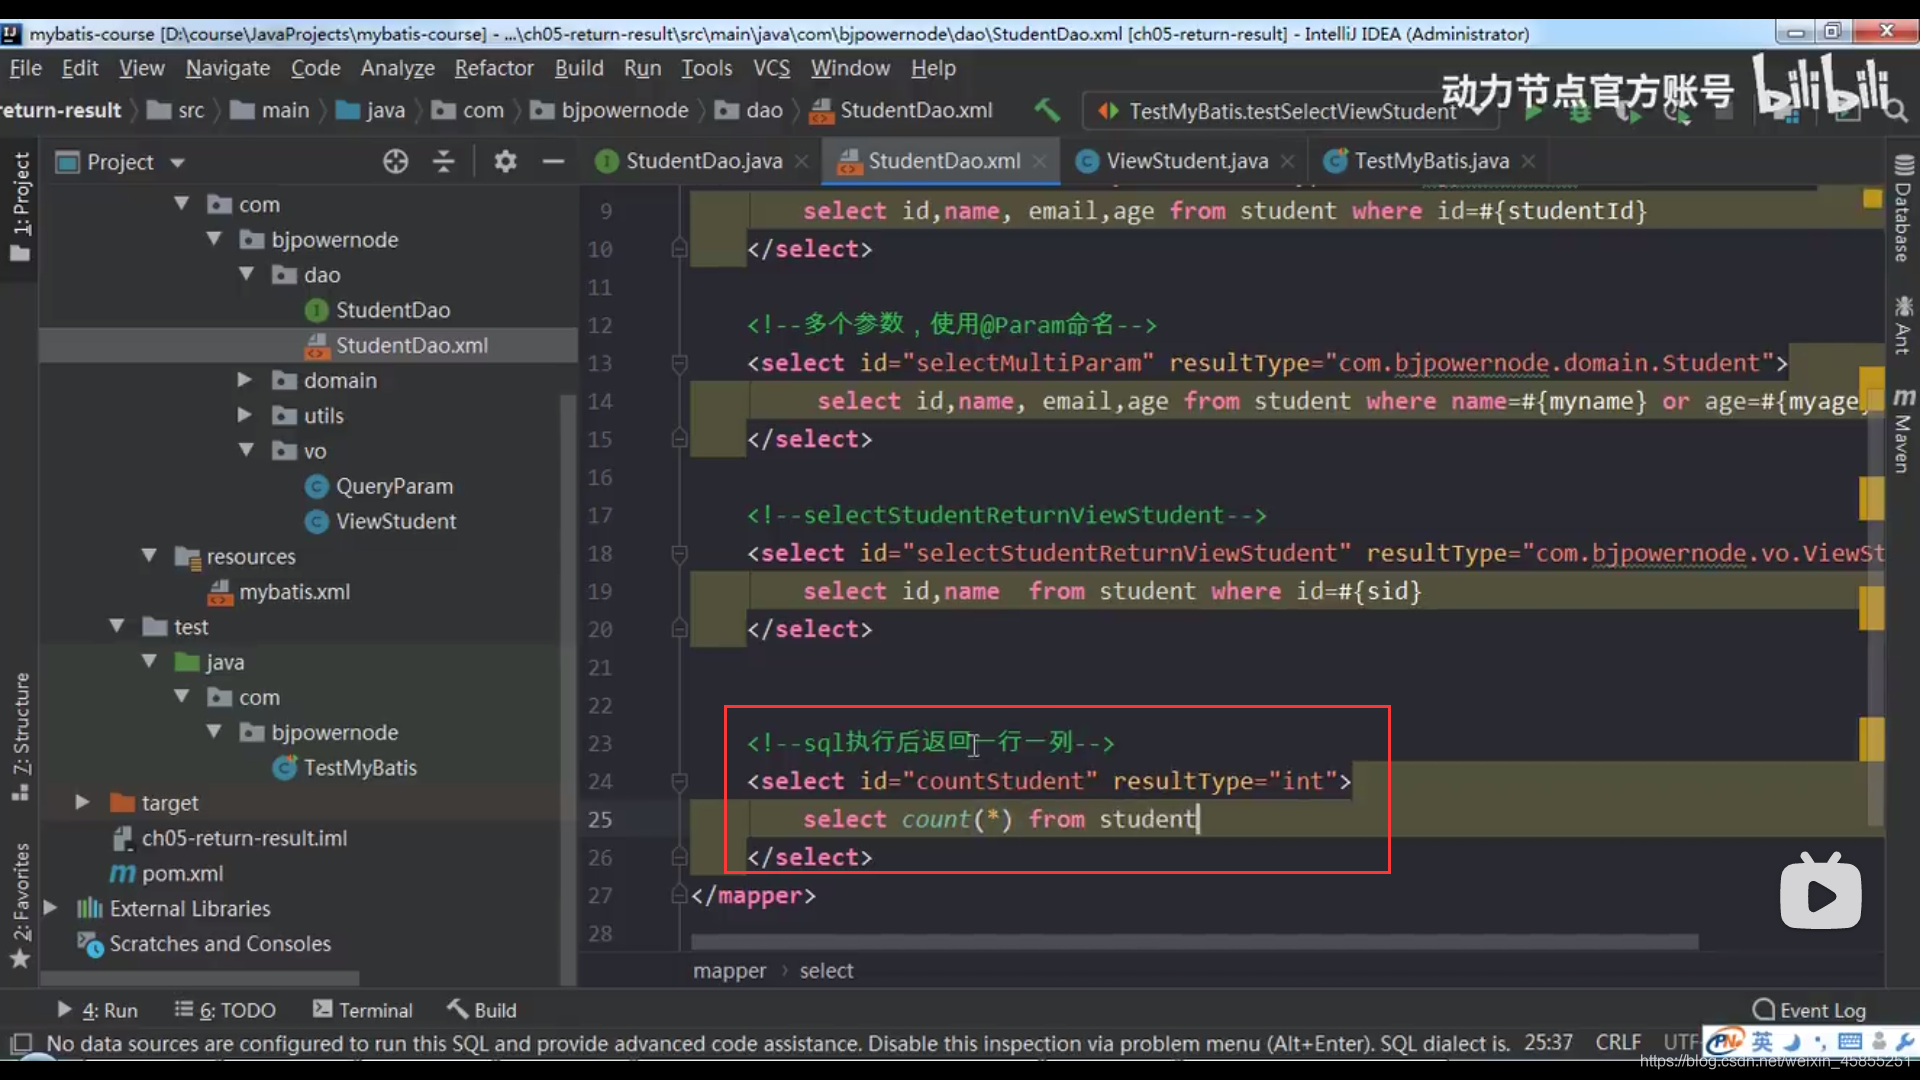Open the Favorites tool window

pos(20,906)
